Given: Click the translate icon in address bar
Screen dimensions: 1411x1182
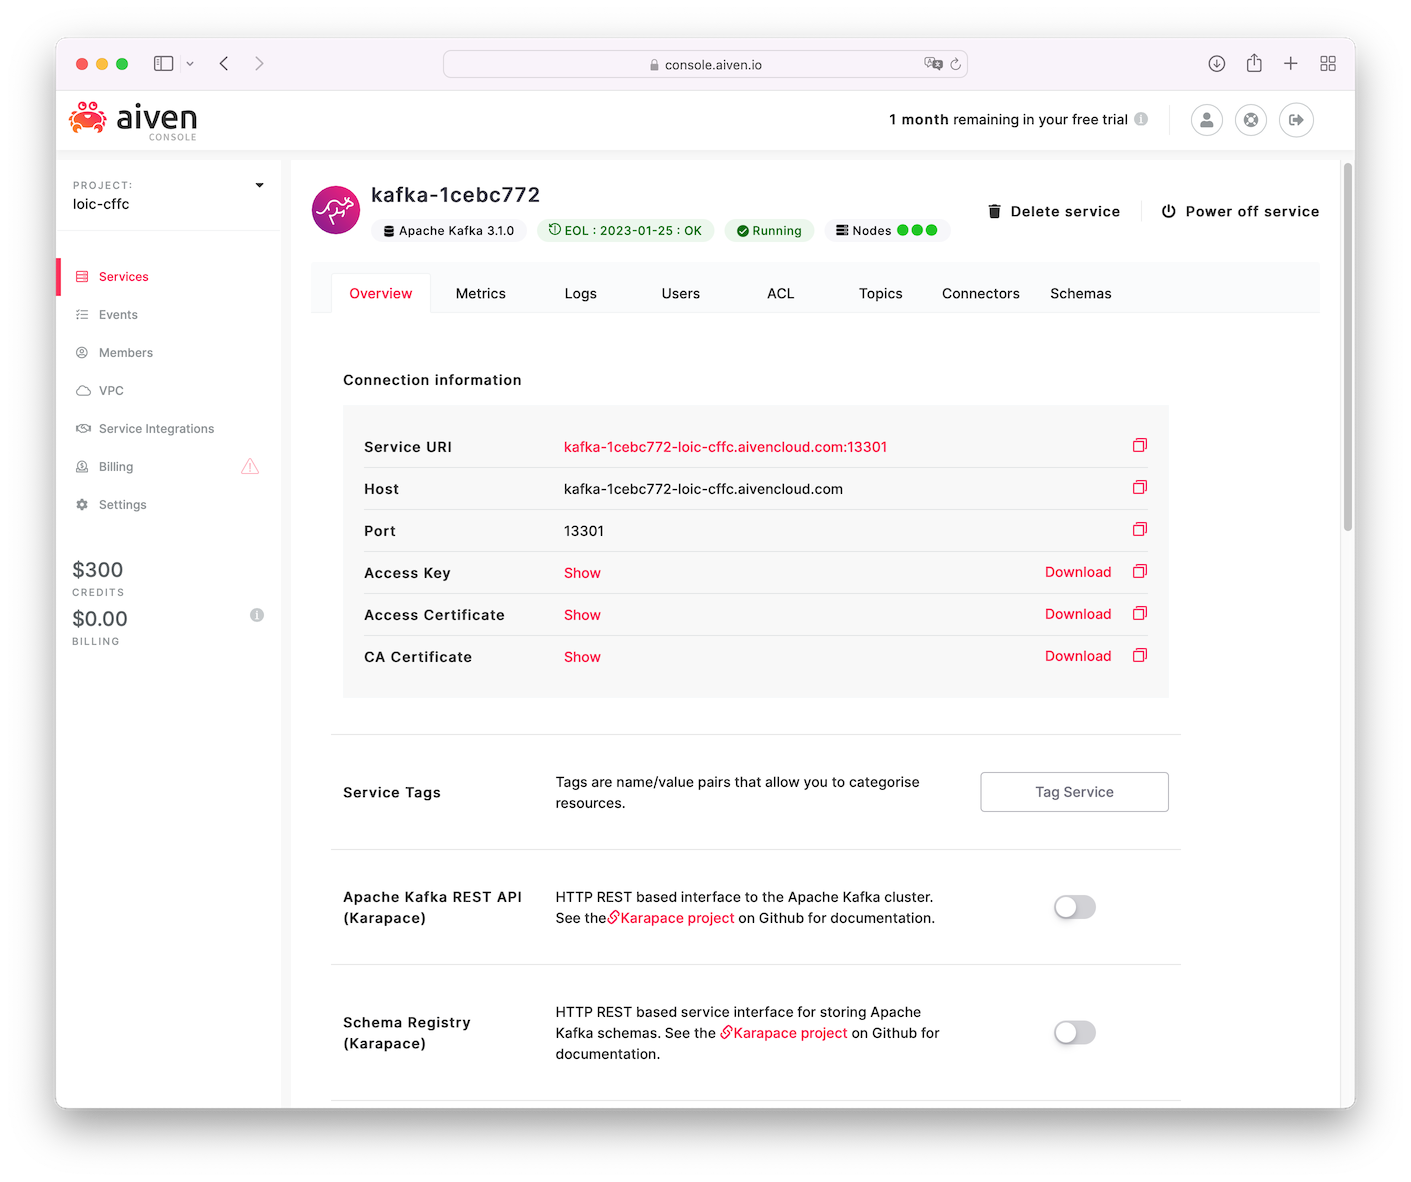Looking at the screenshot, I should click(933, 64).
